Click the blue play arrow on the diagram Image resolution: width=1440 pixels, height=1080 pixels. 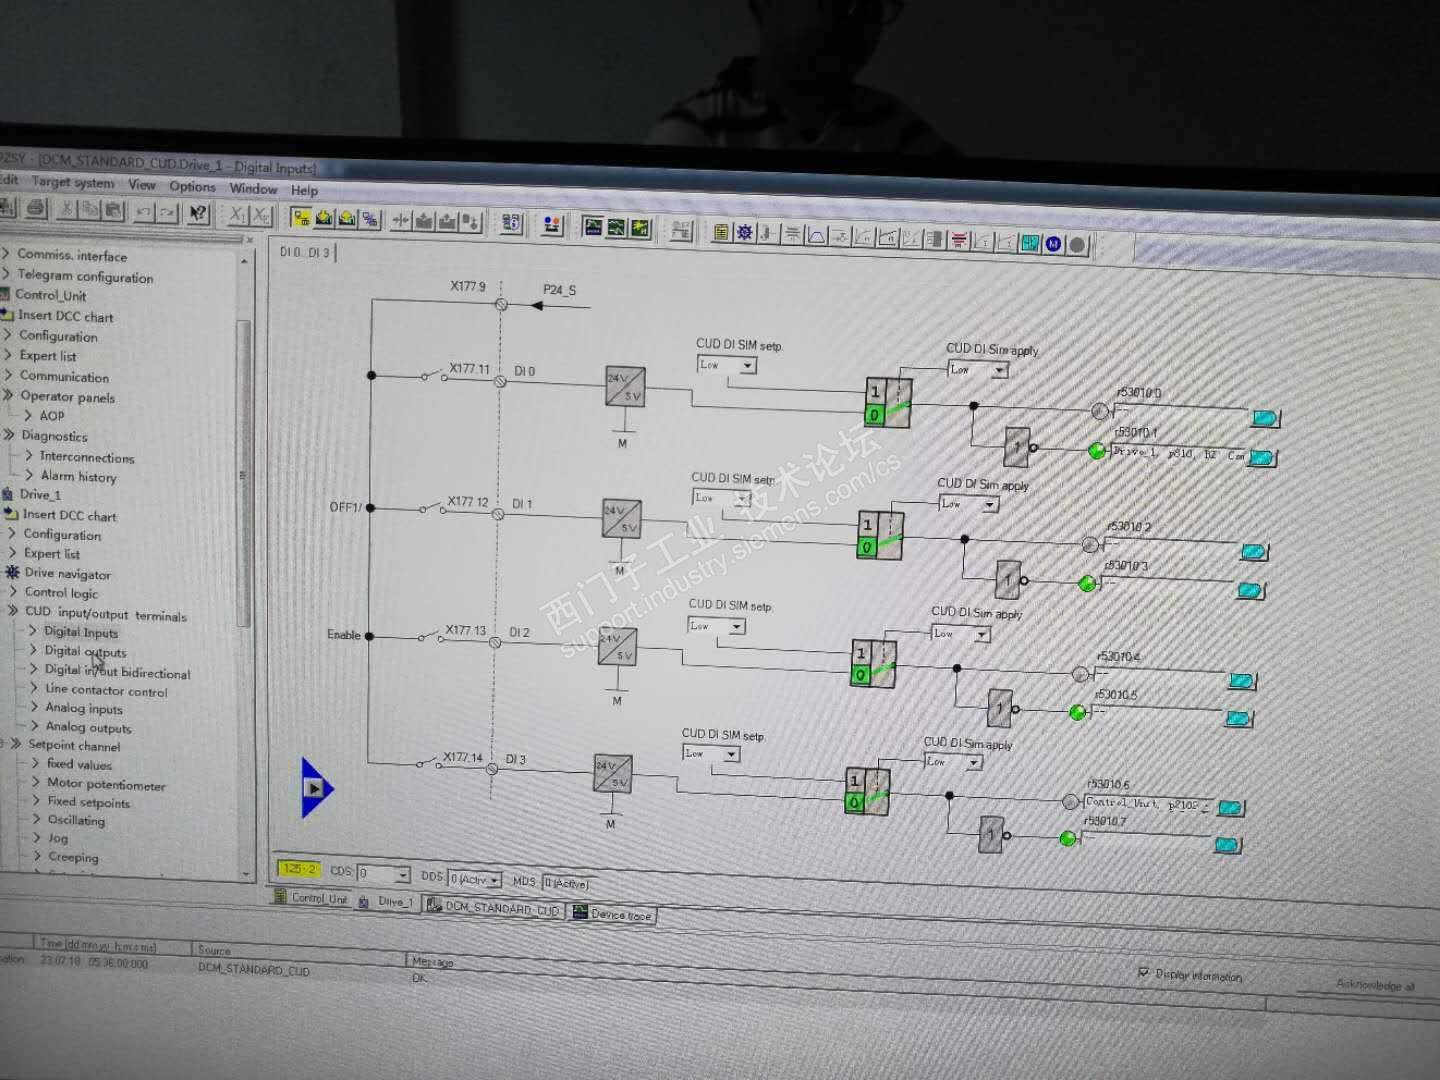click(x=317, y=788)
